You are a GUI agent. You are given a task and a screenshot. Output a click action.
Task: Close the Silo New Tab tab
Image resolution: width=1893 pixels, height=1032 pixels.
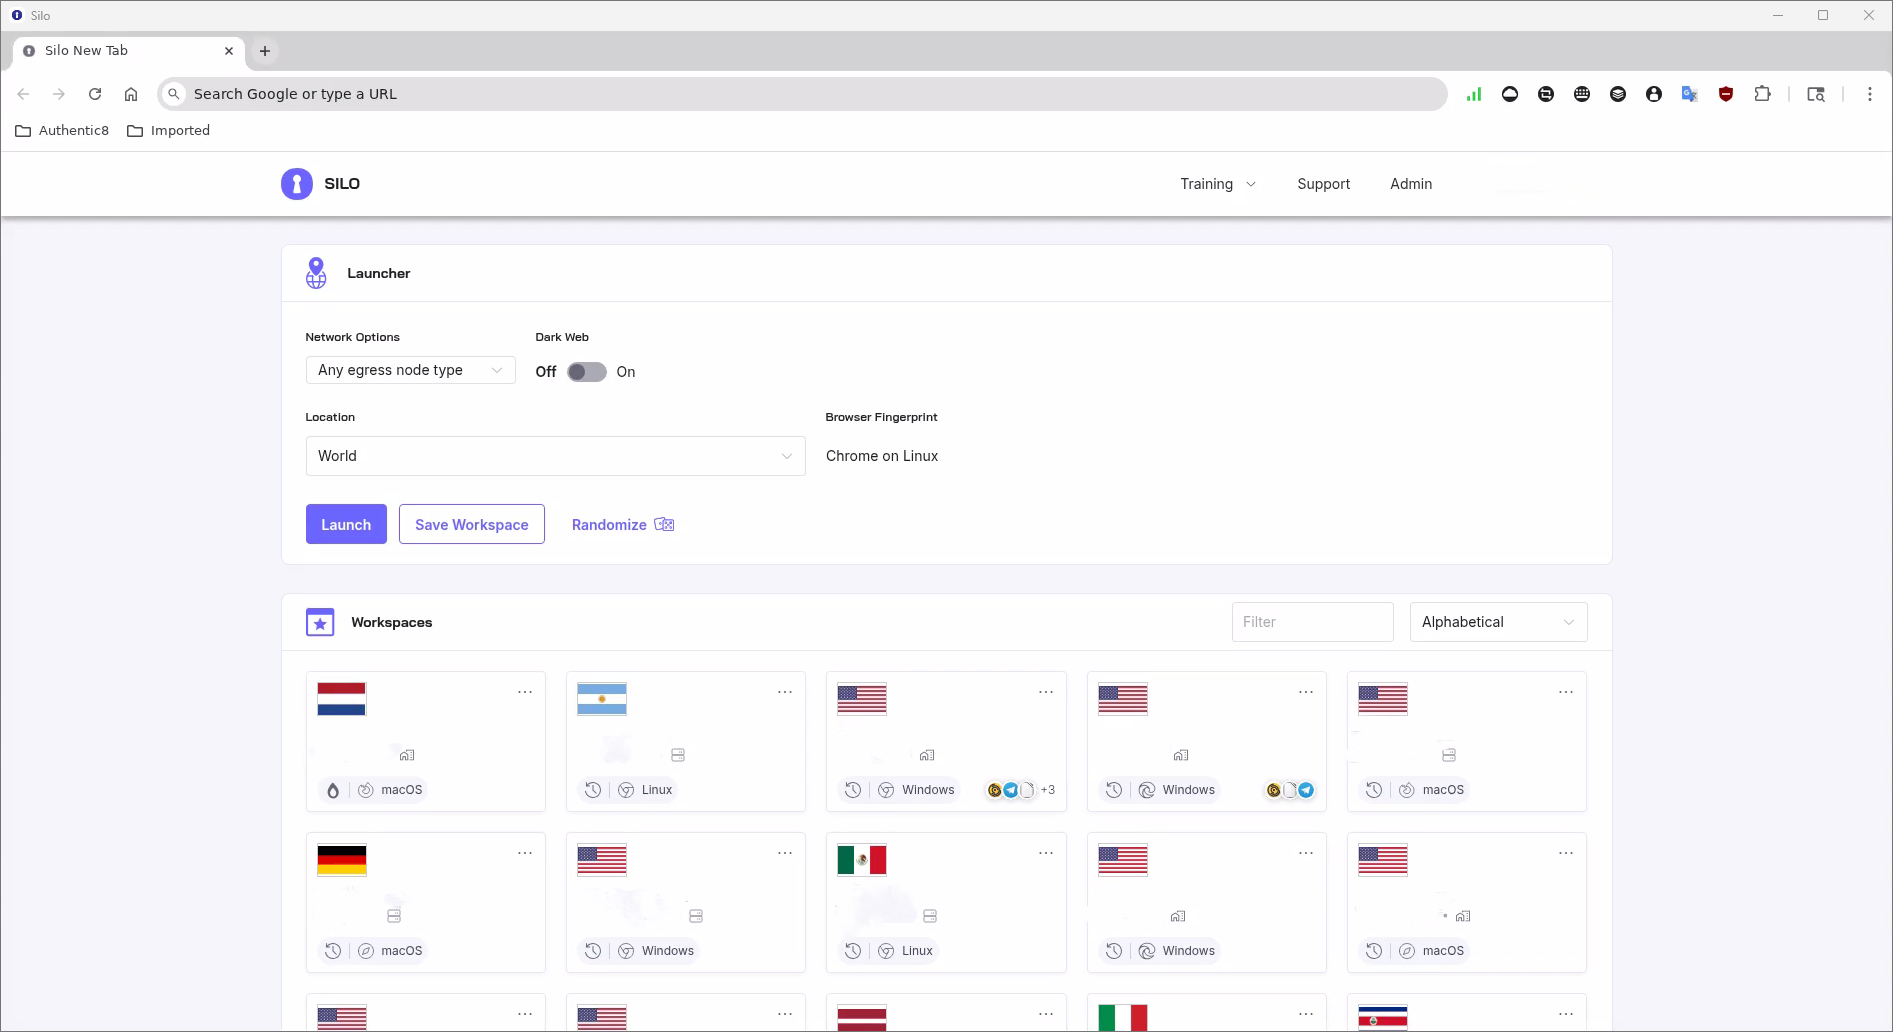click(x=229, y=51)
